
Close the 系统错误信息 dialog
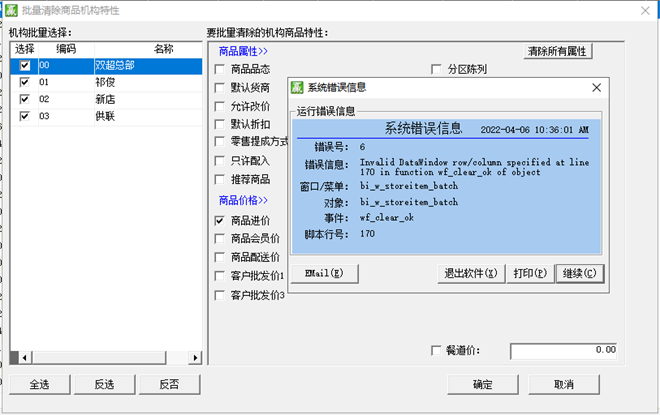coord(596,88)
